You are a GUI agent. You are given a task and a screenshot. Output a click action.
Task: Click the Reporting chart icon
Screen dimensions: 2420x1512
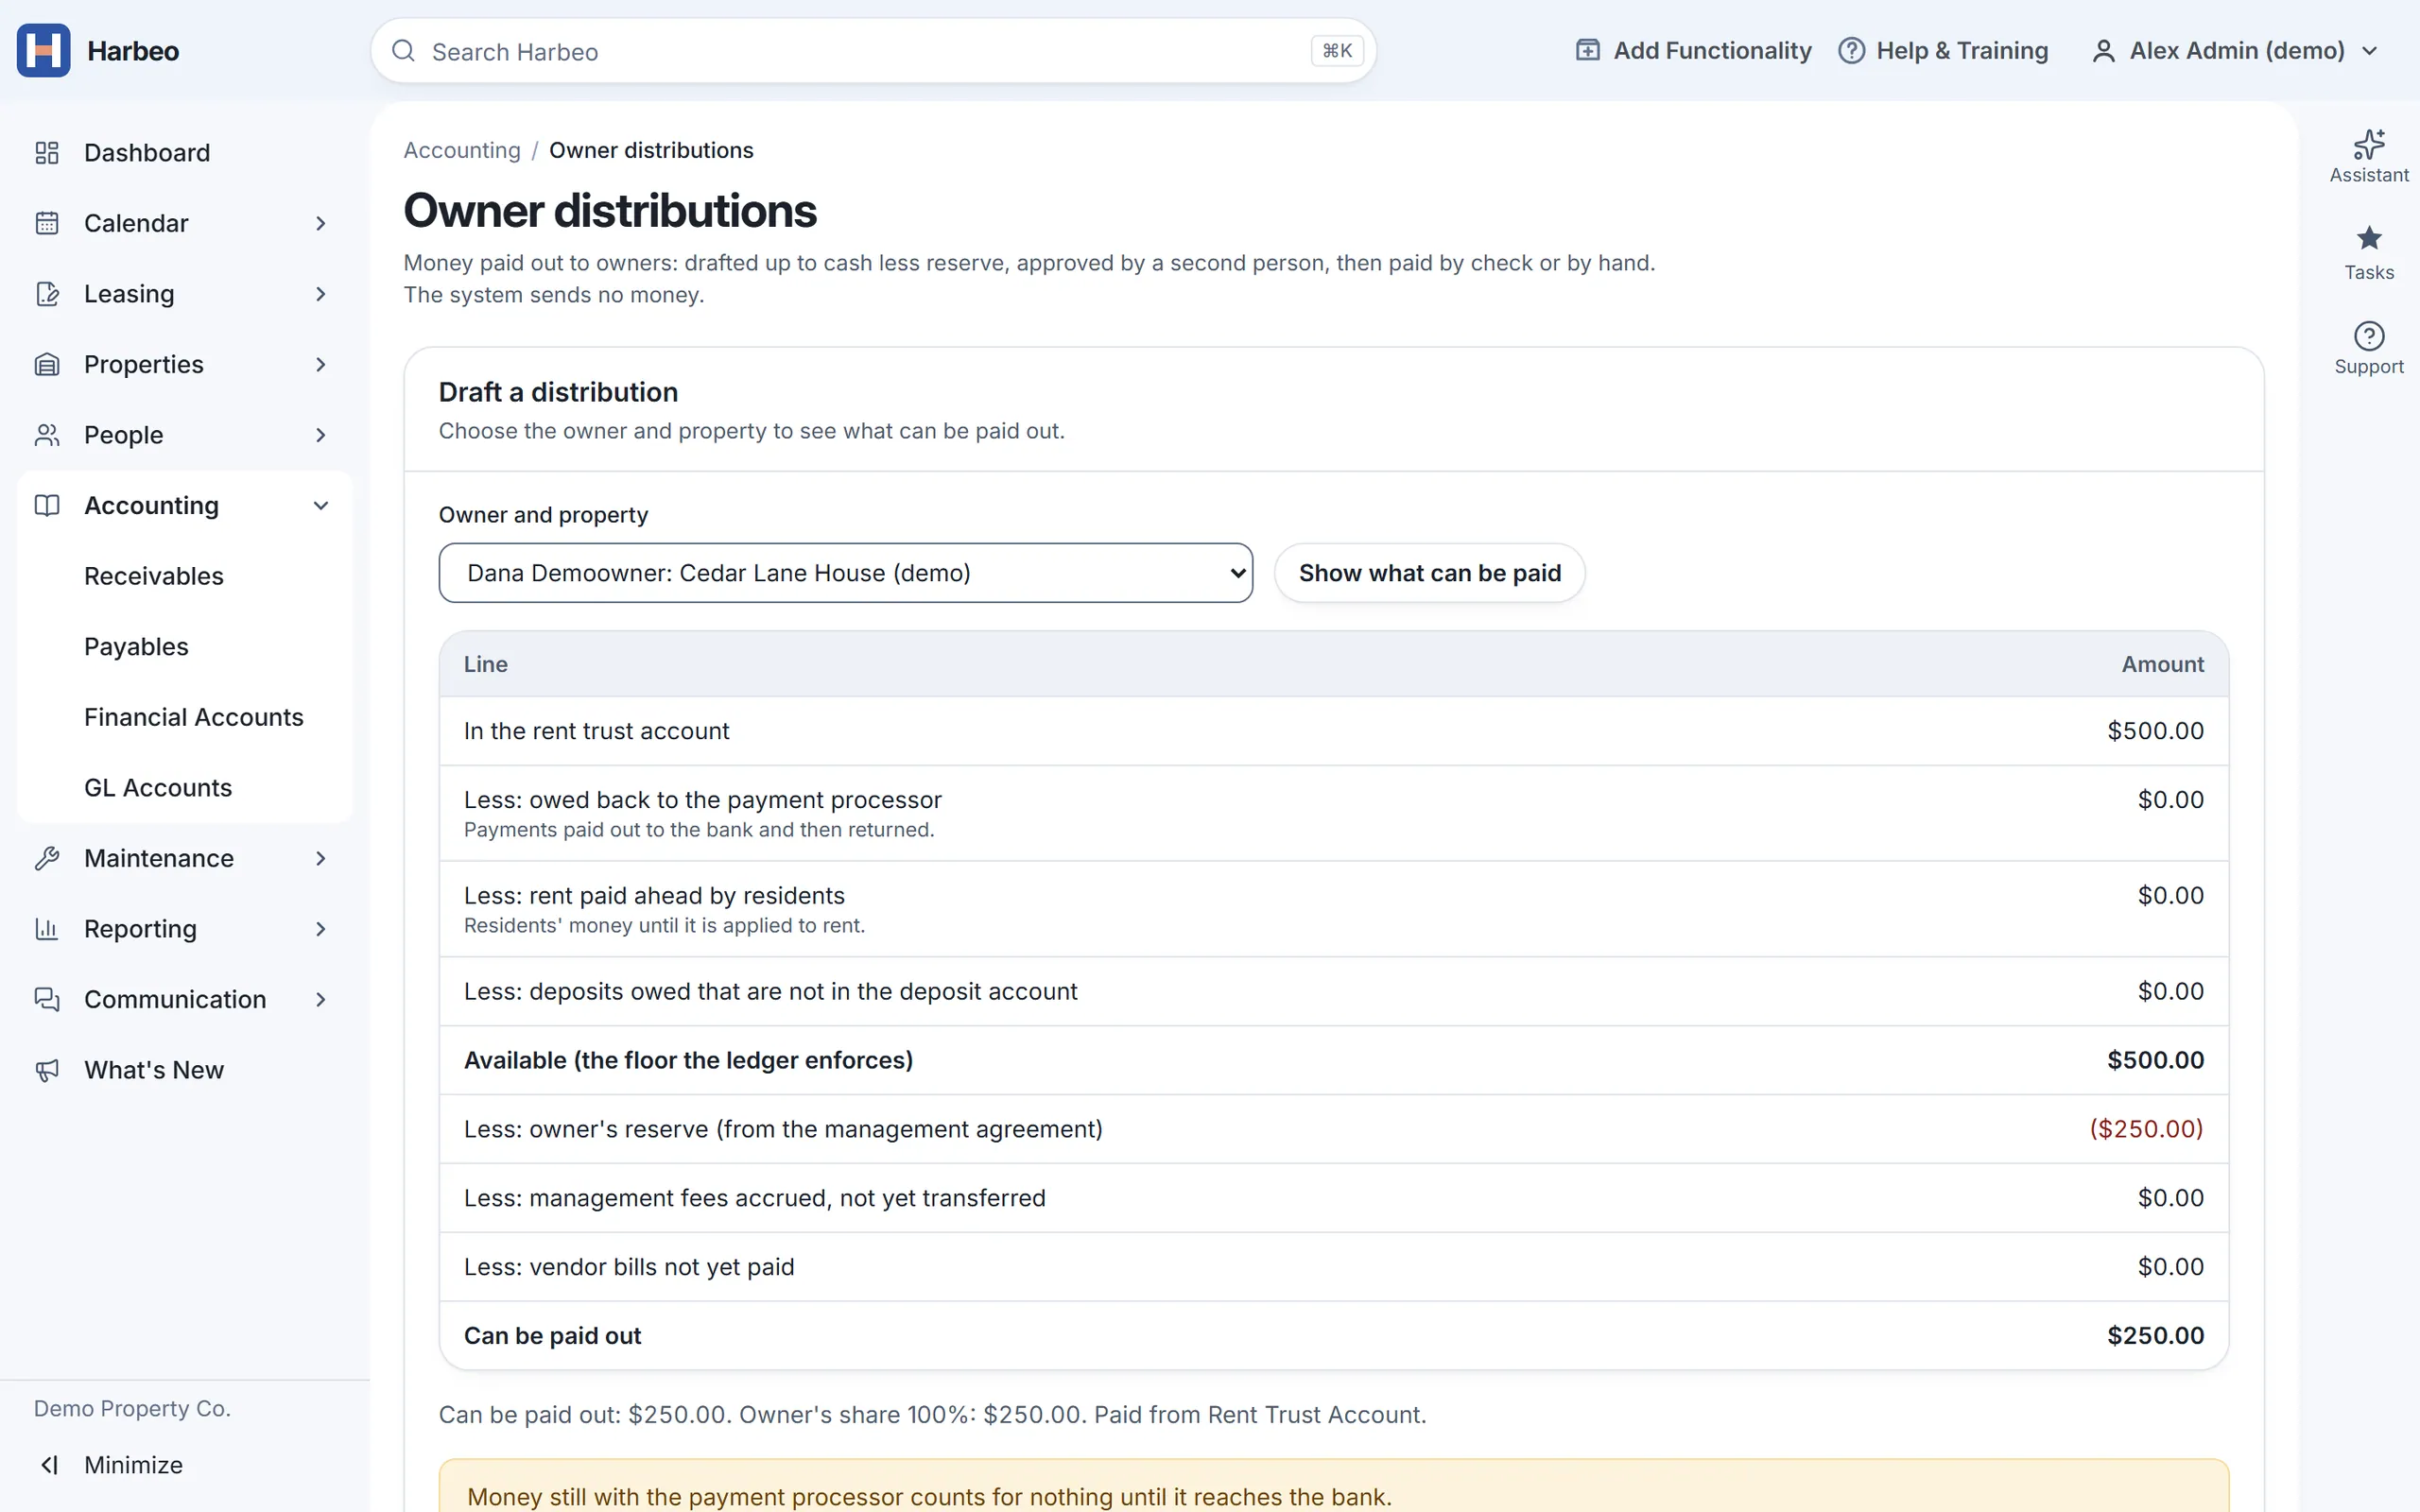[x=47, y=929]
